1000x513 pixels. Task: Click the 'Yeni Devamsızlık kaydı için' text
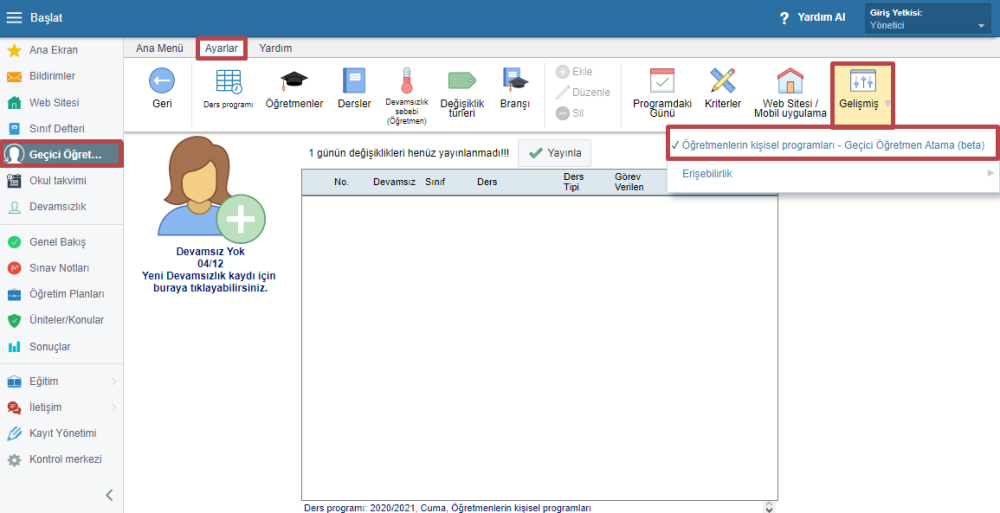click(x=210, y=276)
